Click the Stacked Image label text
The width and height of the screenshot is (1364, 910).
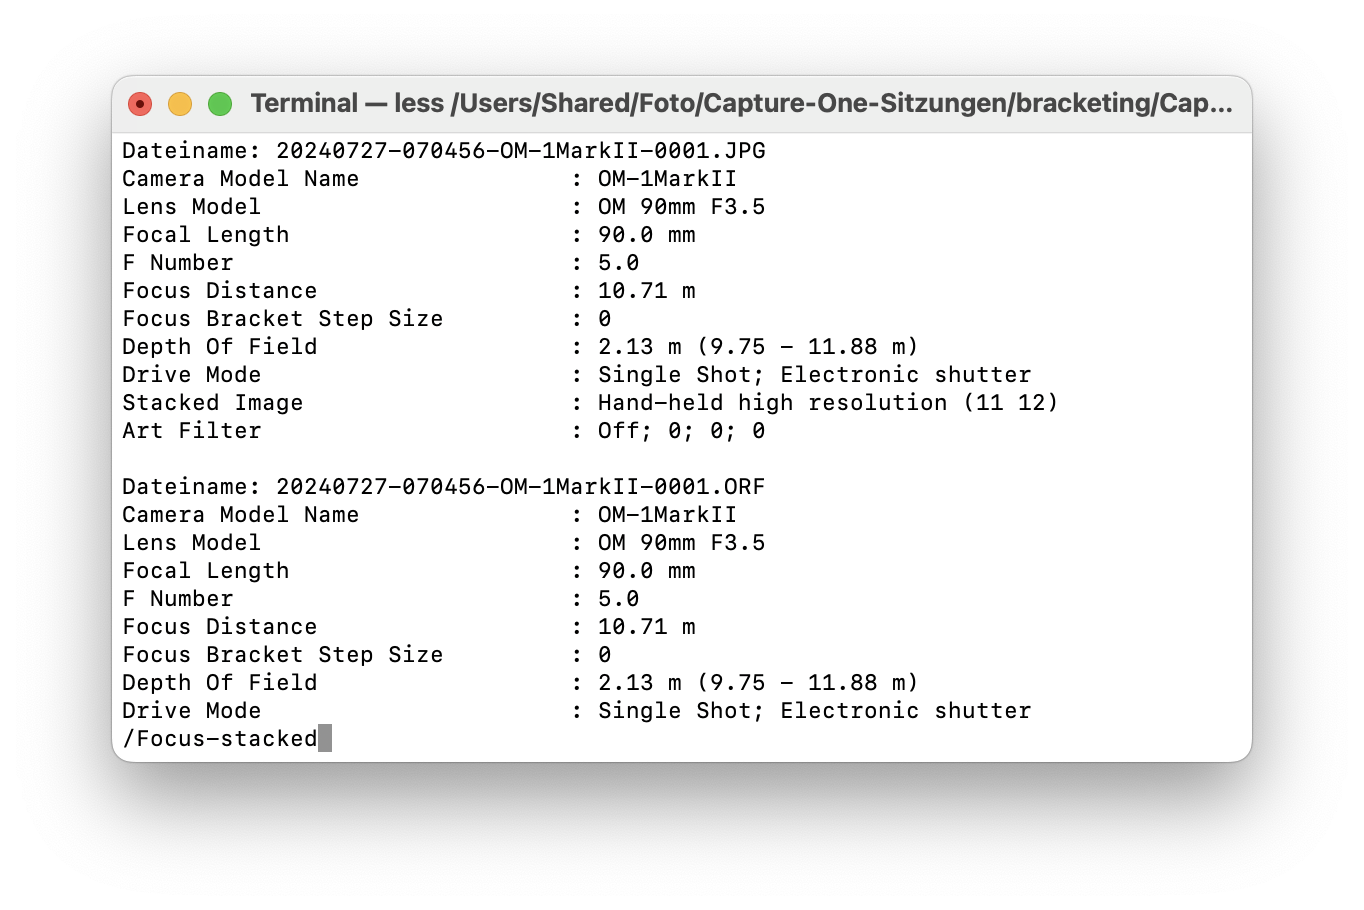pyautogui.click(x=213, y=403)
